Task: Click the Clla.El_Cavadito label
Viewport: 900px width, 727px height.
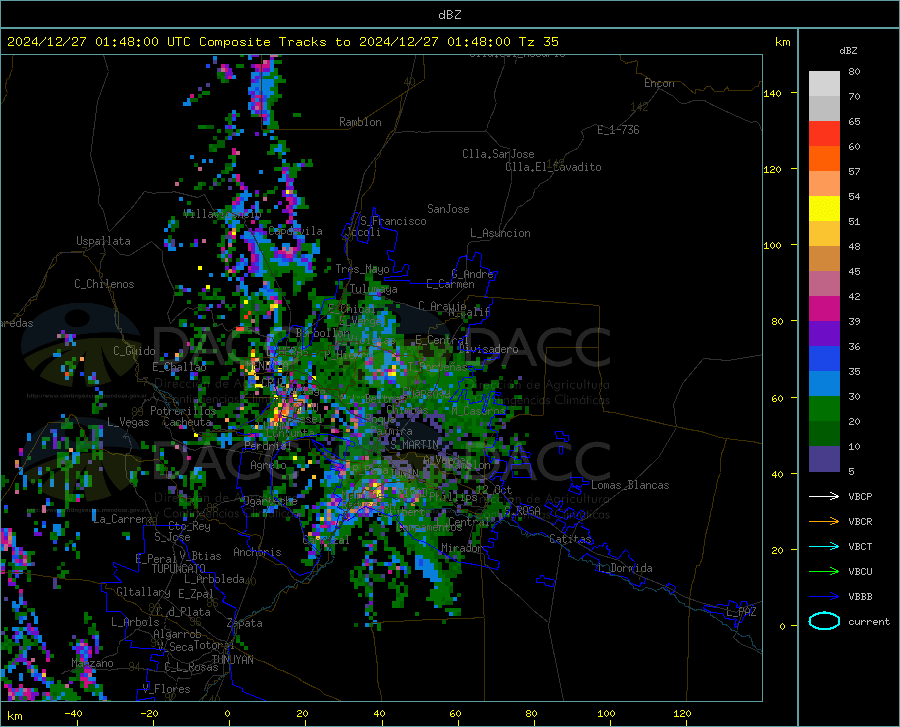Action: pyautogui.click(x=553, y=167)
